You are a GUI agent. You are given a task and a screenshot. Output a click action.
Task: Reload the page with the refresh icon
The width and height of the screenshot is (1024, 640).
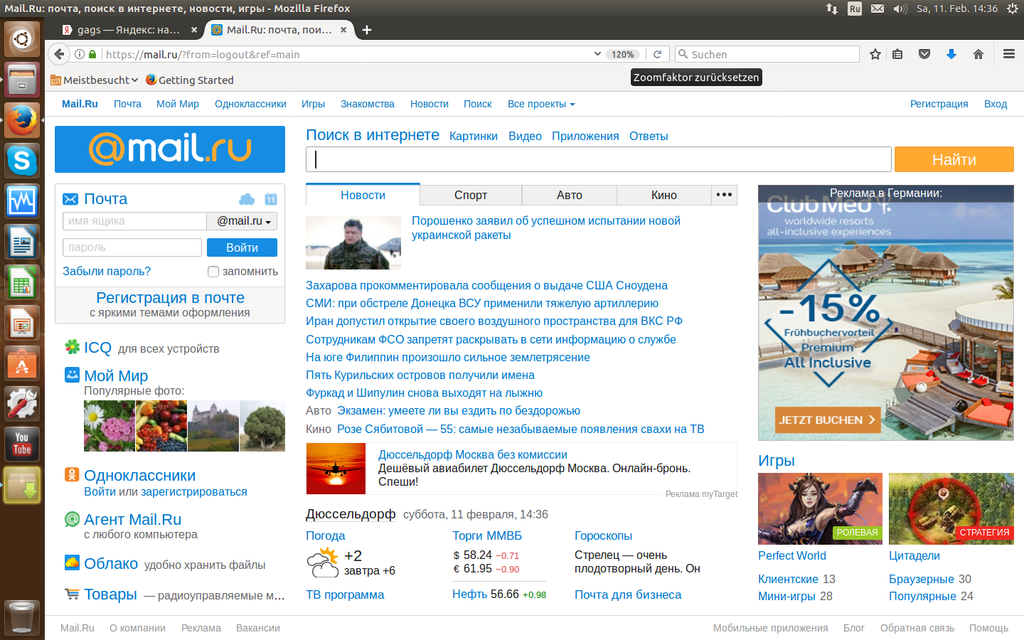pos(657,54)
